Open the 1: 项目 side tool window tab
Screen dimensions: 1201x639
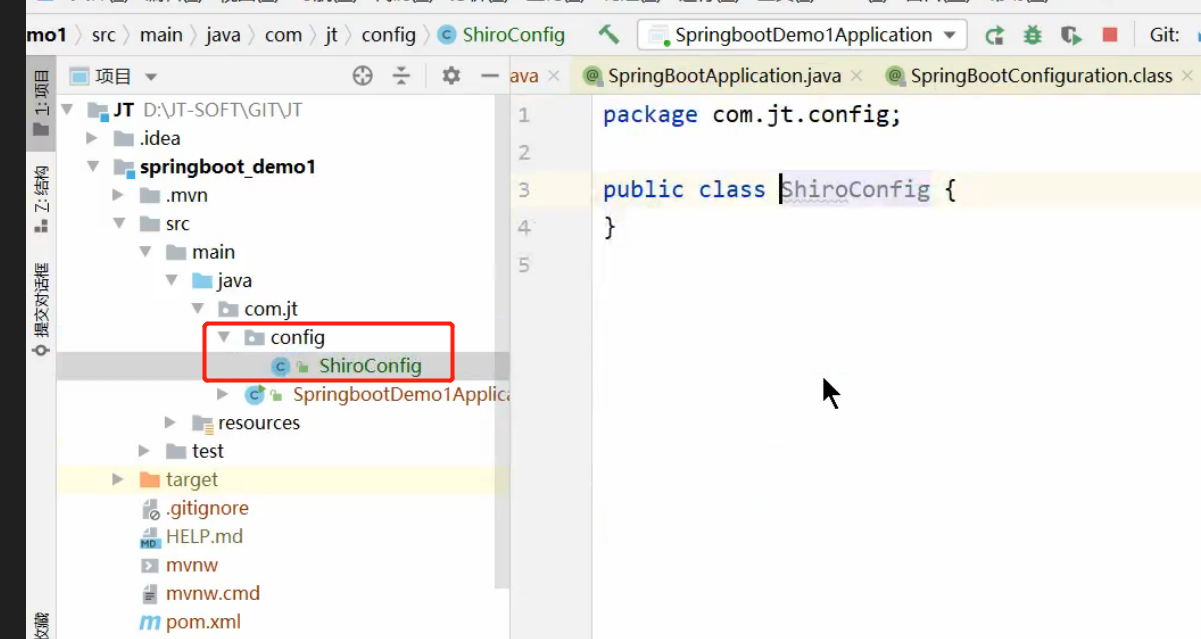coord(41,104)
